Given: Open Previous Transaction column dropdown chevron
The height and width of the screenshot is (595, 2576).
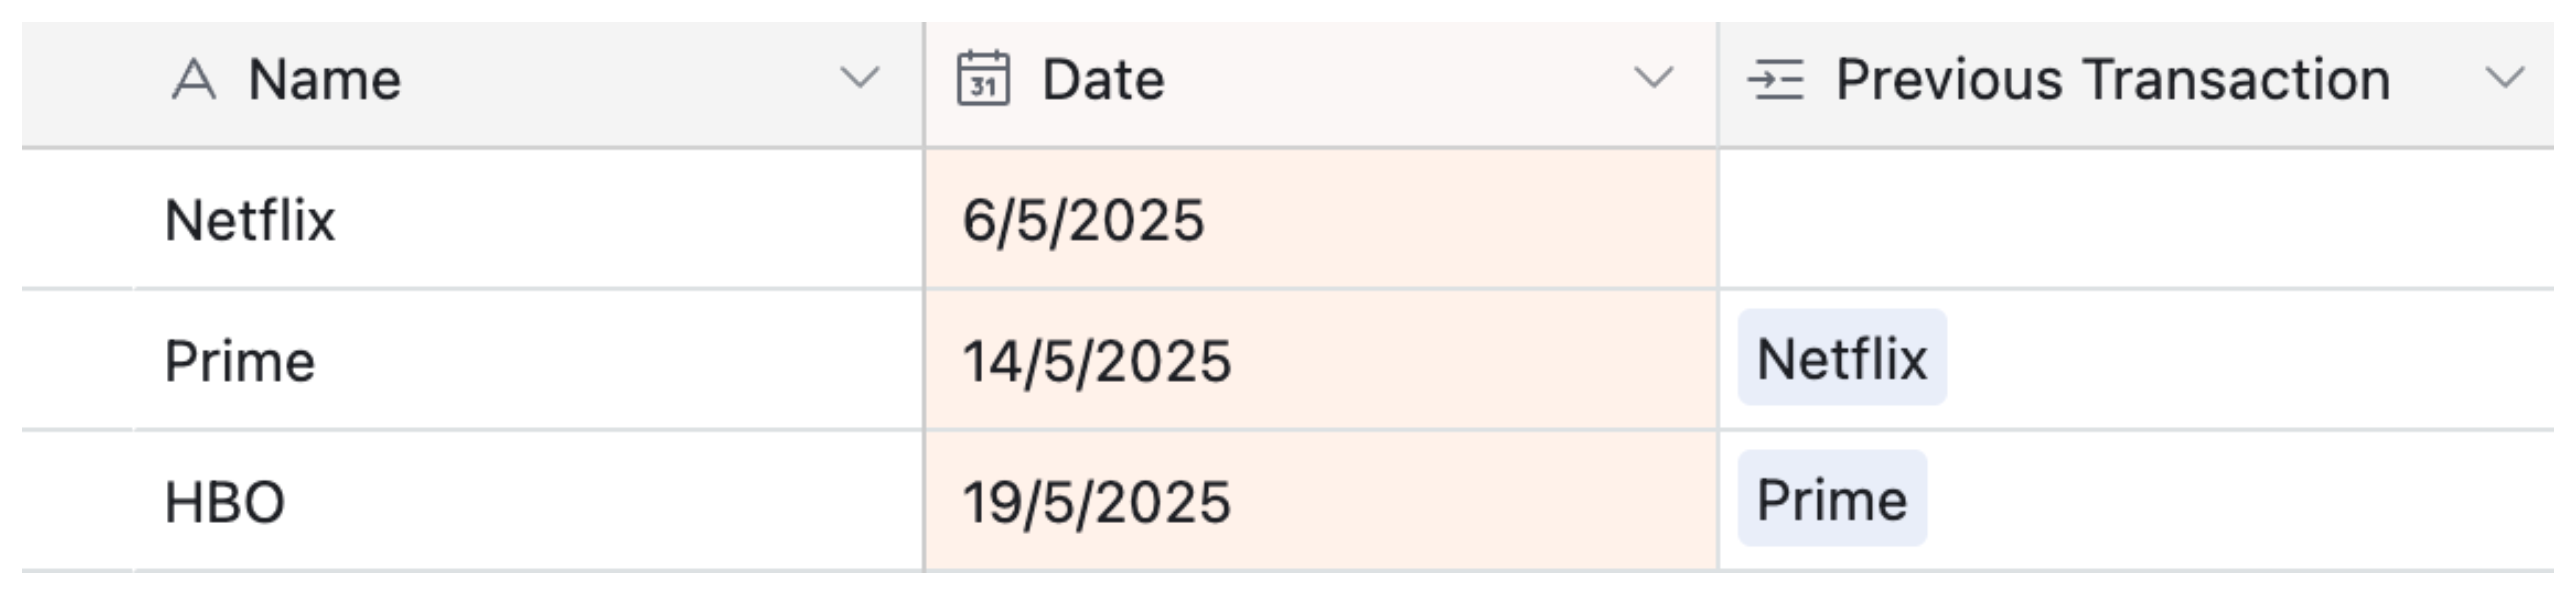Looking at the screenshot, I should pyautogui.click(x=2505, y=77).
